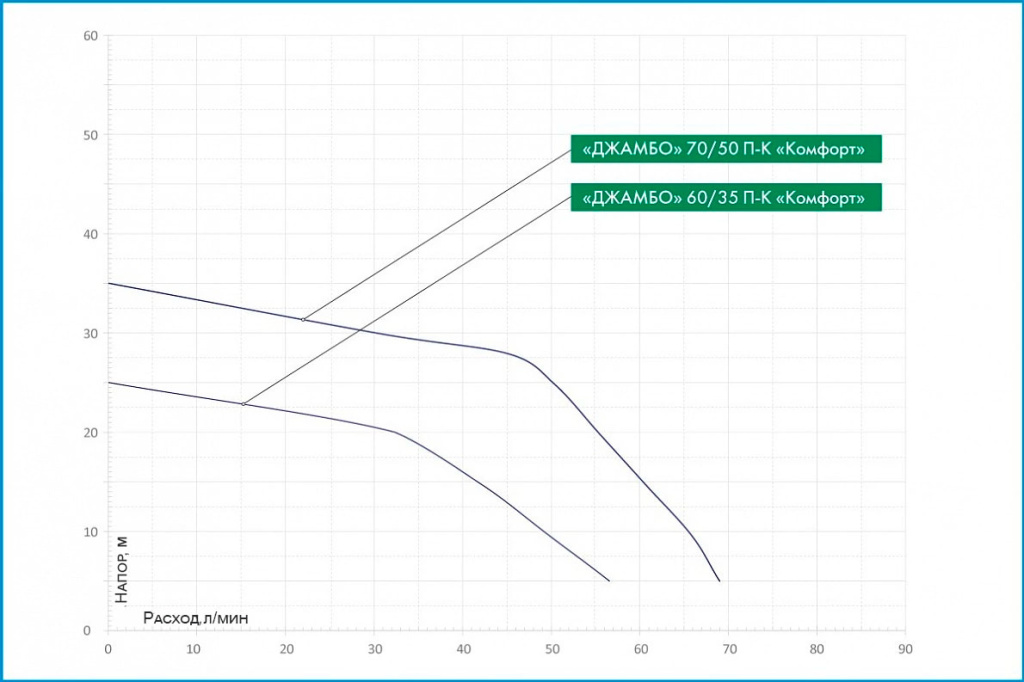The width and height of the screenshot is (1024, 682).
Task: Click the upper curve's start at 35 m
Action: pos(109,284)
